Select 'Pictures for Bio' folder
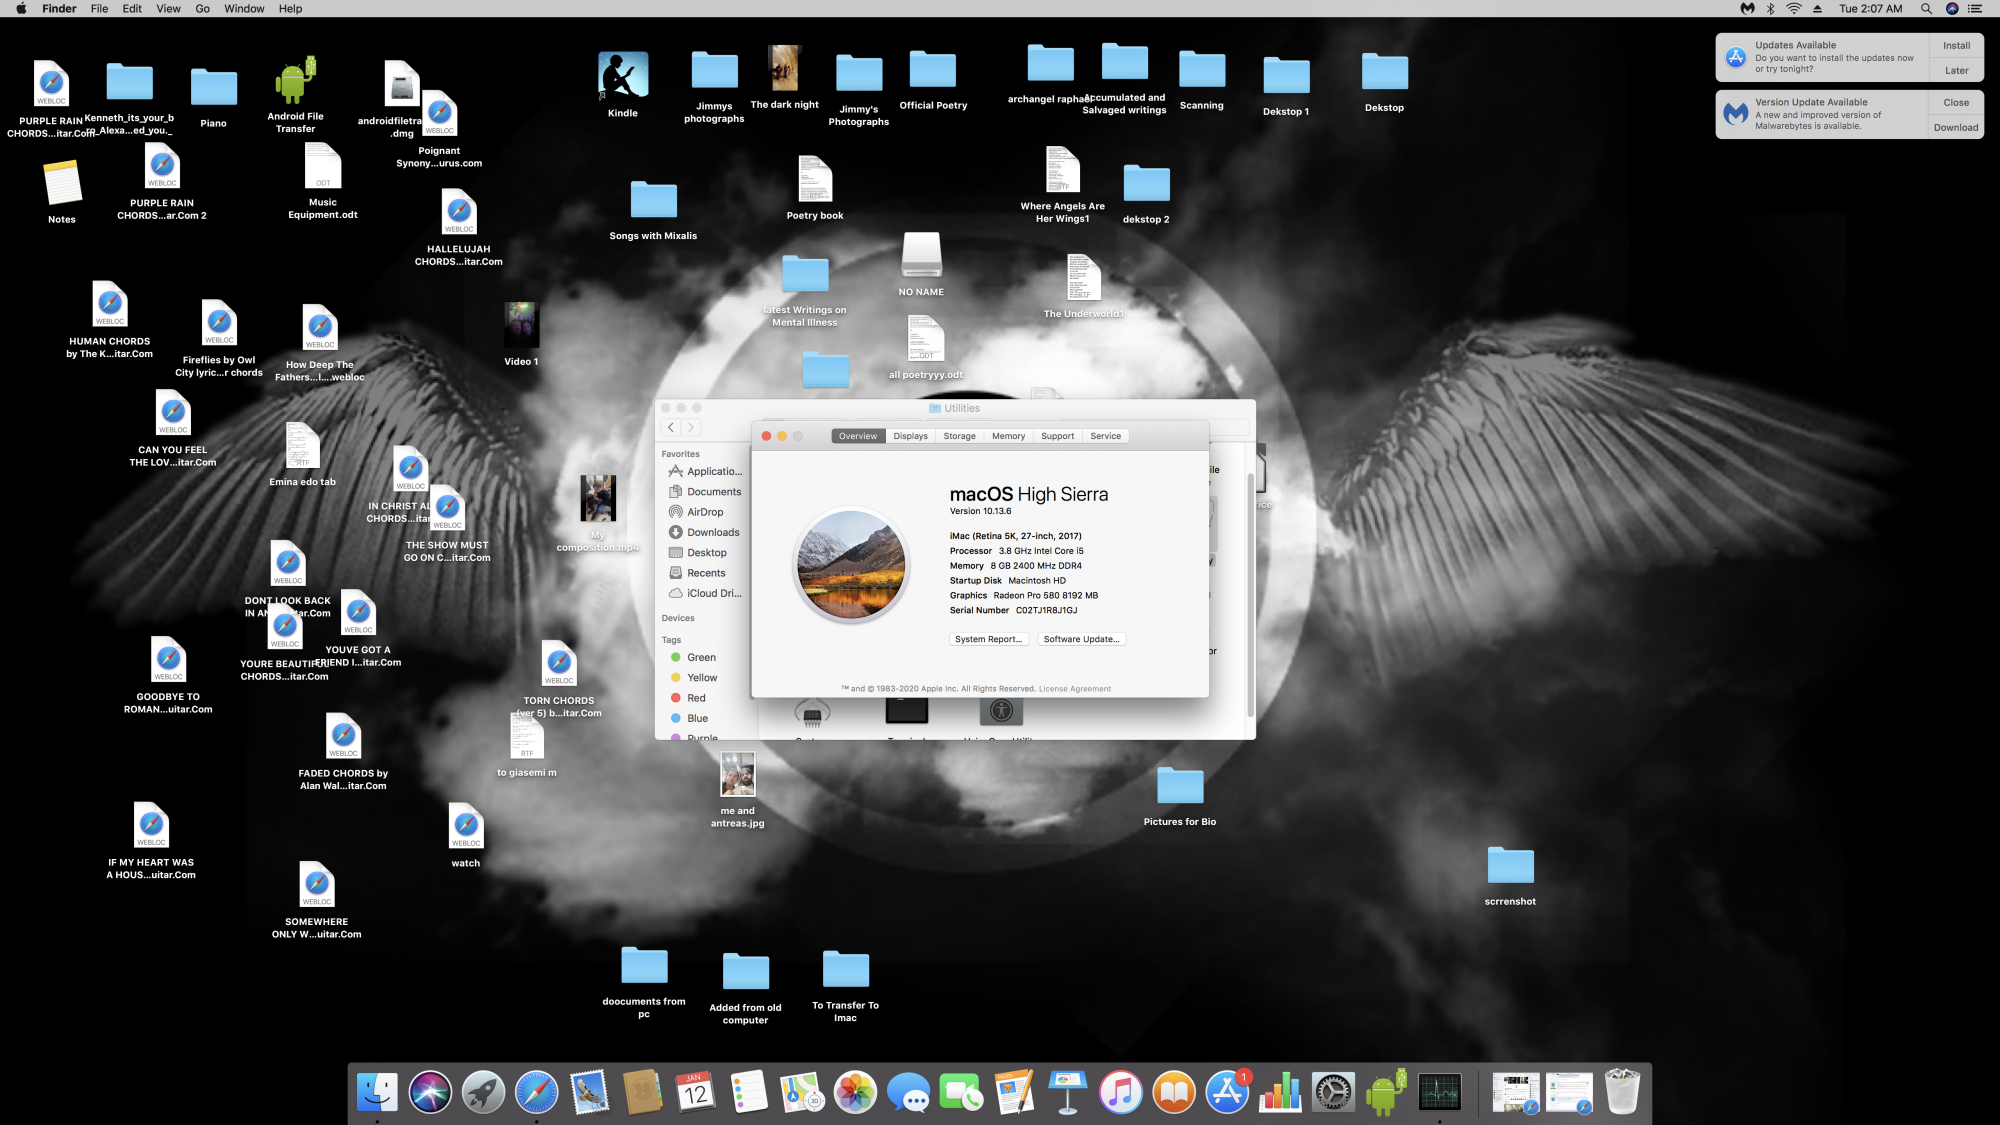The height and width of the screenshot is (1125, 2000). [x=1180, y=786]
